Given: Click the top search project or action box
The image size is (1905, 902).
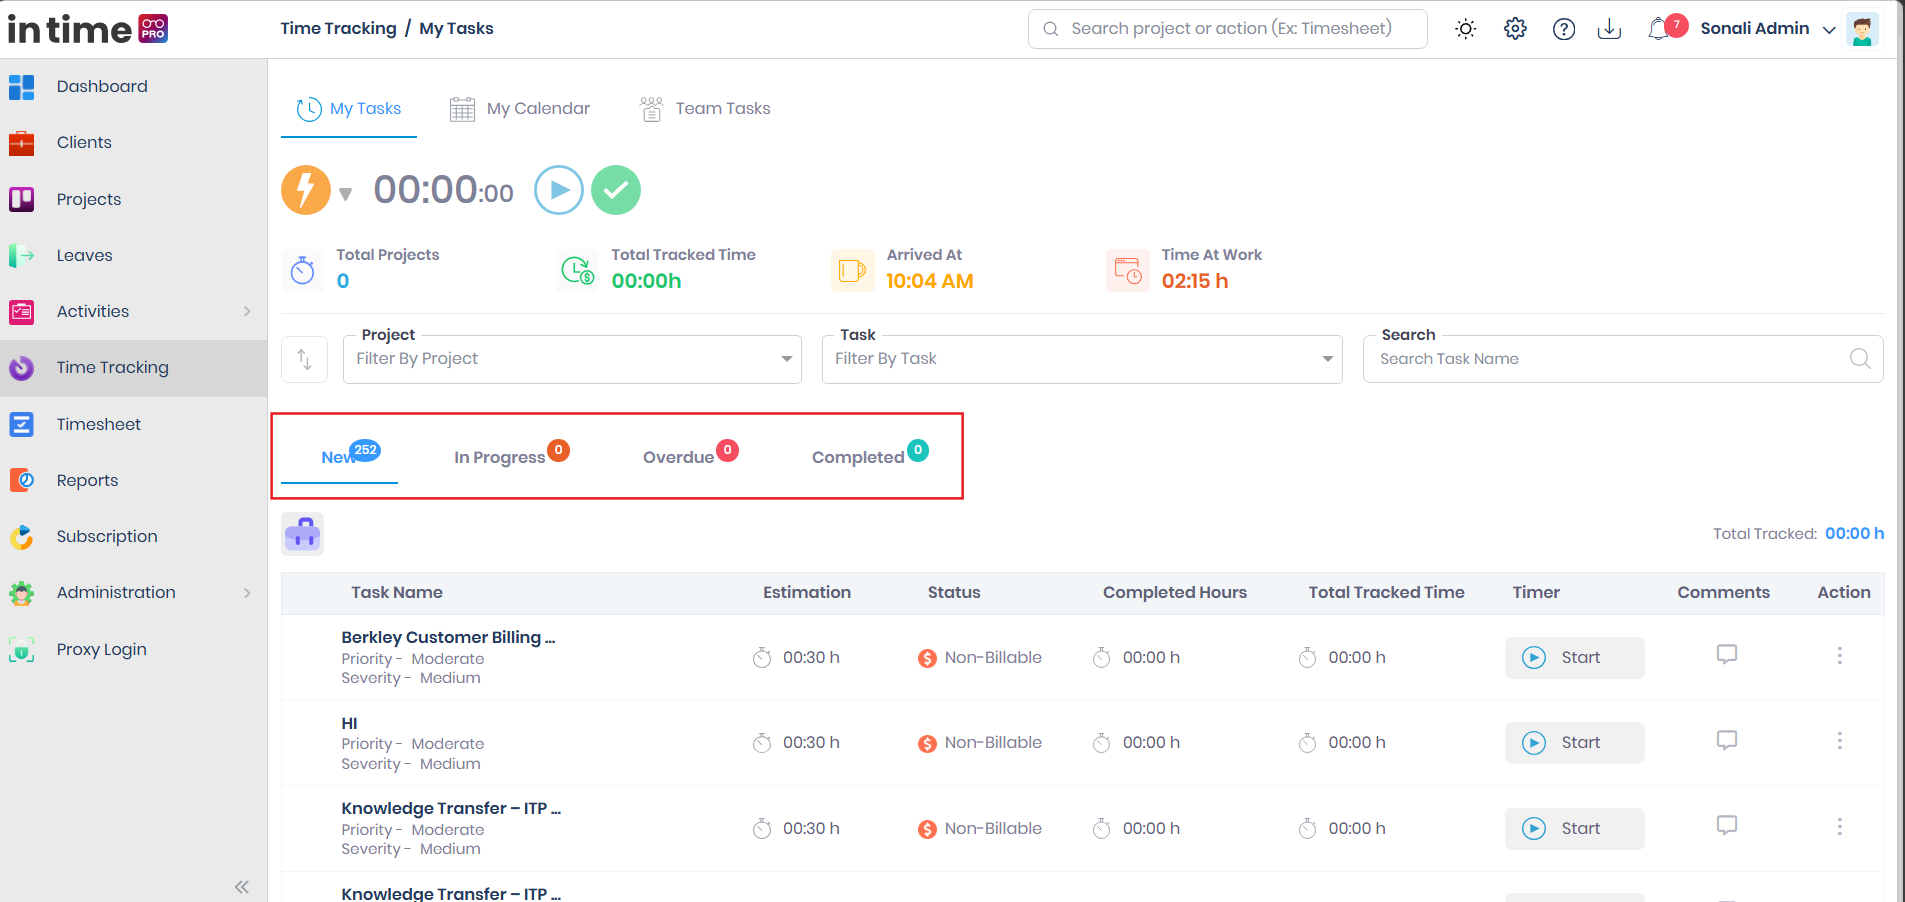Looking at the screenshot, I should point(1227,29).
